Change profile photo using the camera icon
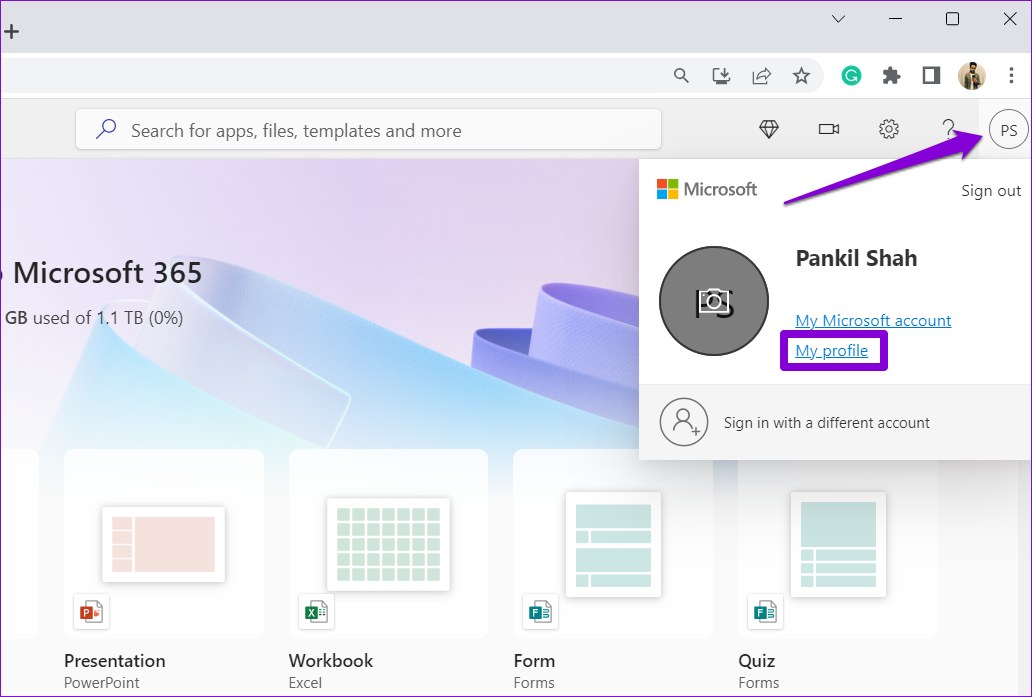Image resolution: width=1032 pixels, height=697 pixels. click(713, 300)
